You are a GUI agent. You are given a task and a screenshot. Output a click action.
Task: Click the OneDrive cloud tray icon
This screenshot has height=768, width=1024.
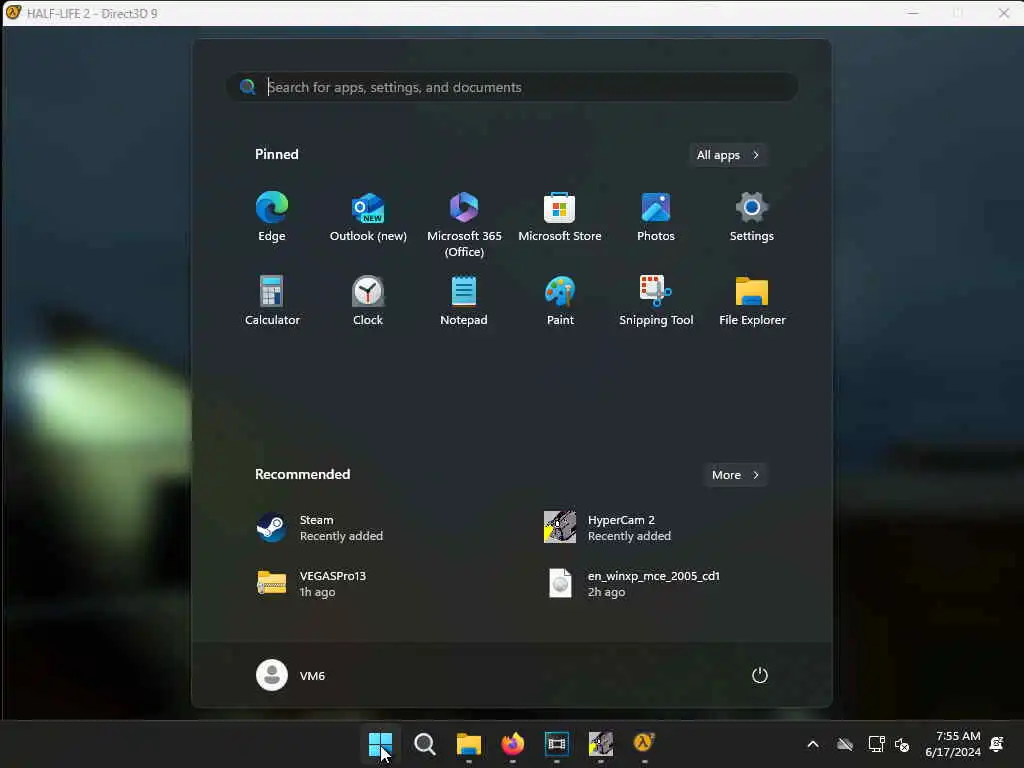click(x=845, y=744)
